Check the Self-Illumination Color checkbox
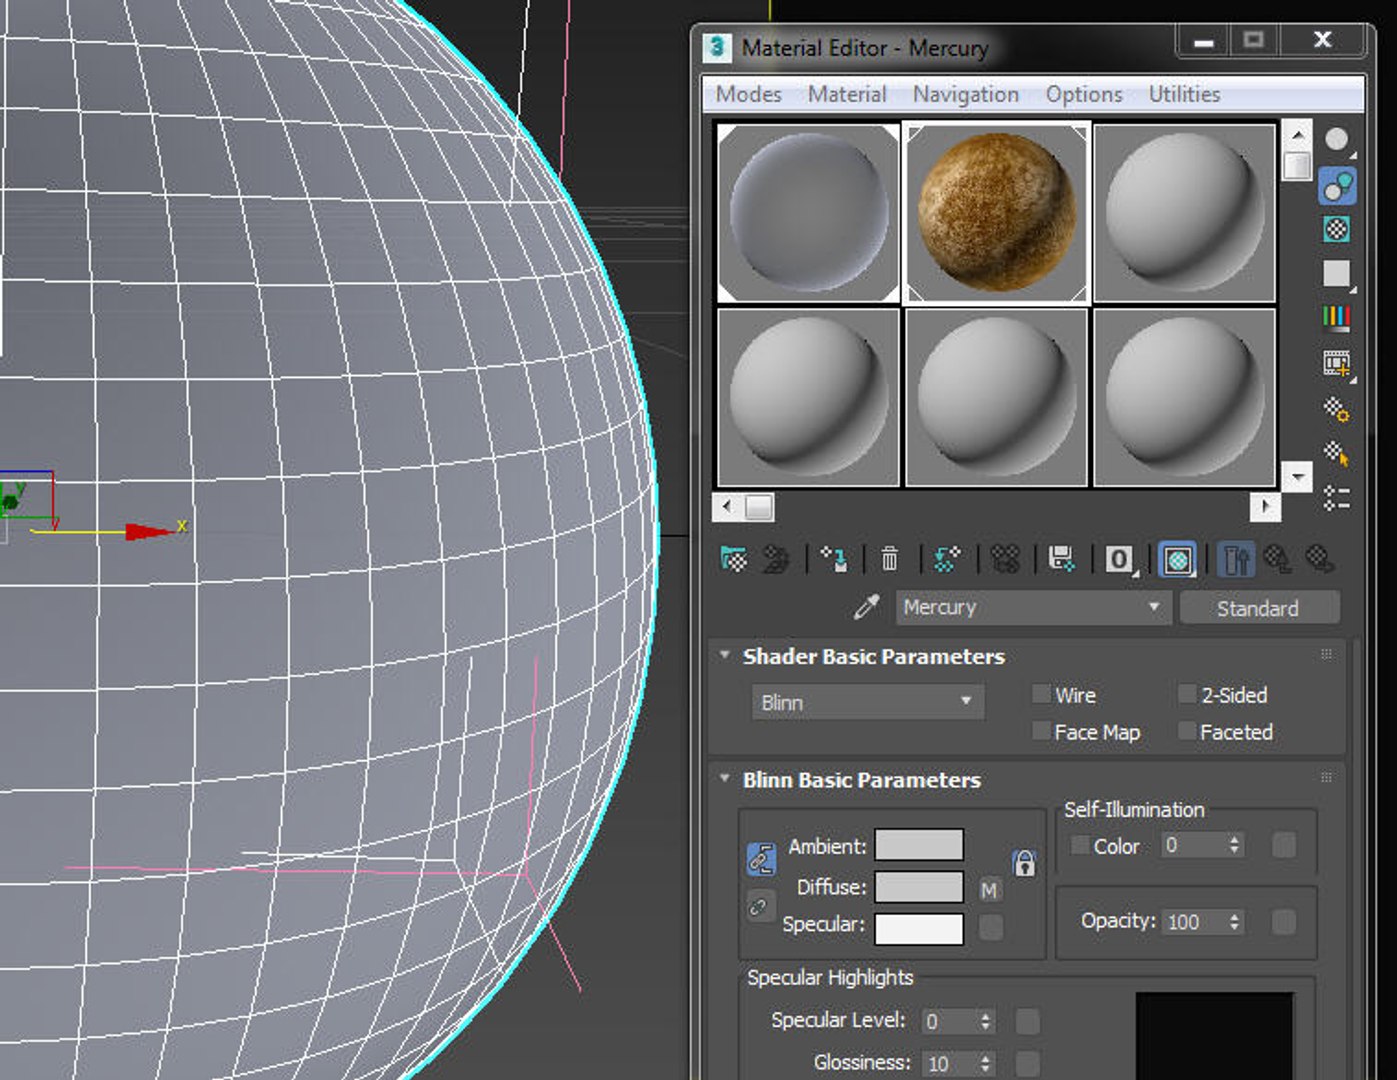This screenshot has width=1397, height=1080. point(1080,845)
